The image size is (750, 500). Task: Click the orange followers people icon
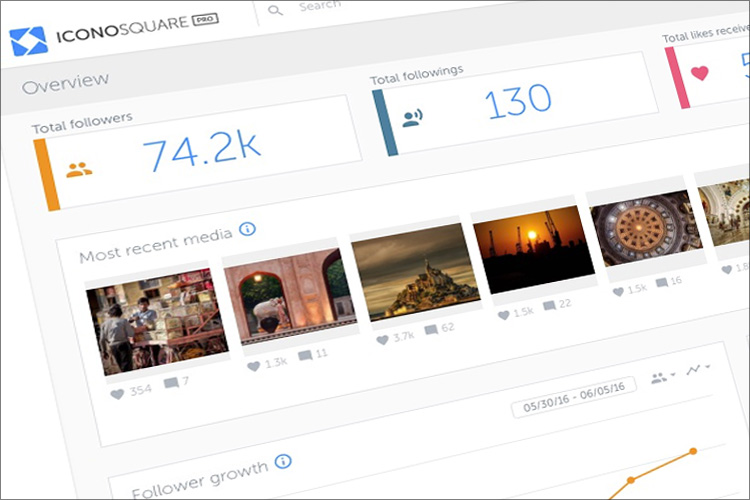point(79,169)
